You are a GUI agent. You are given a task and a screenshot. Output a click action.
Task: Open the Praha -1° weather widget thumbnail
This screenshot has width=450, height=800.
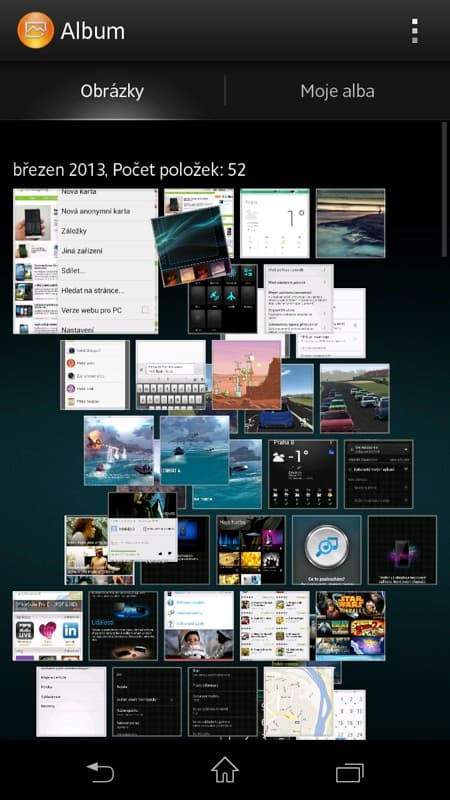303,474
